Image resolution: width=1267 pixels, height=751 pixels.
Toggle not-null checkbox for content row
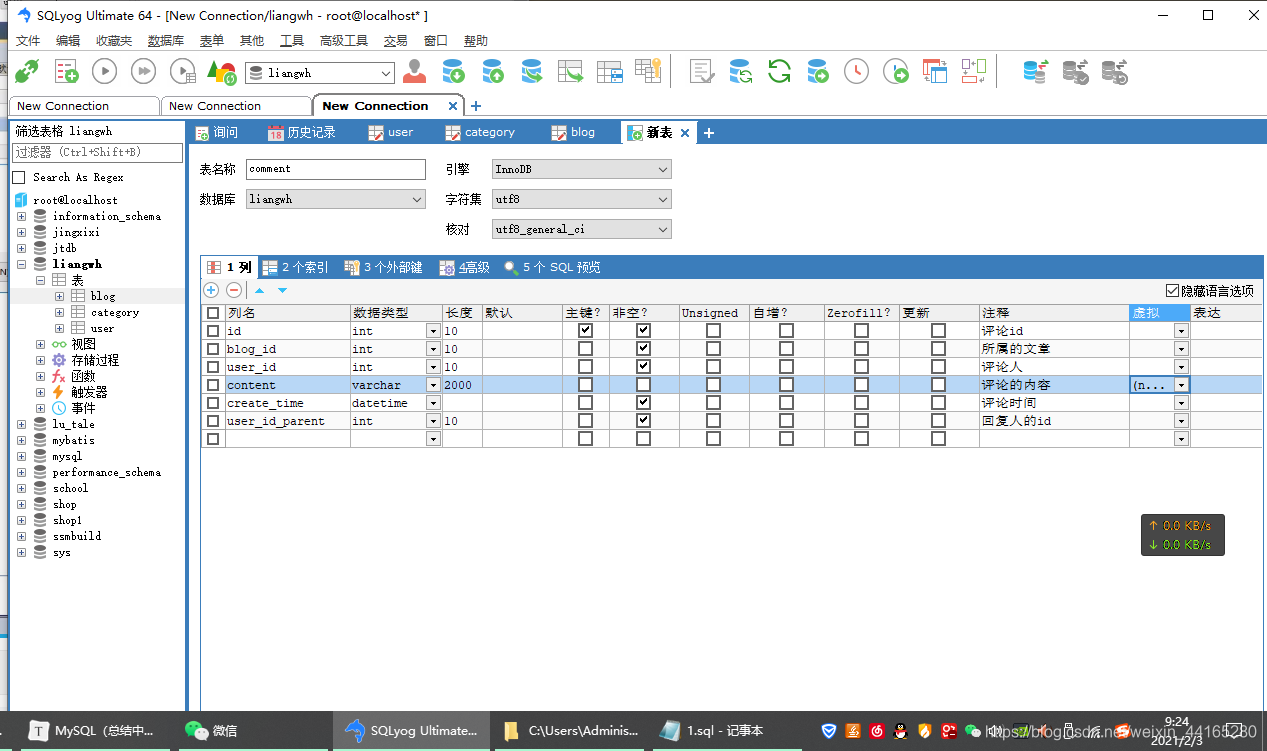click(x=643, y=385)
